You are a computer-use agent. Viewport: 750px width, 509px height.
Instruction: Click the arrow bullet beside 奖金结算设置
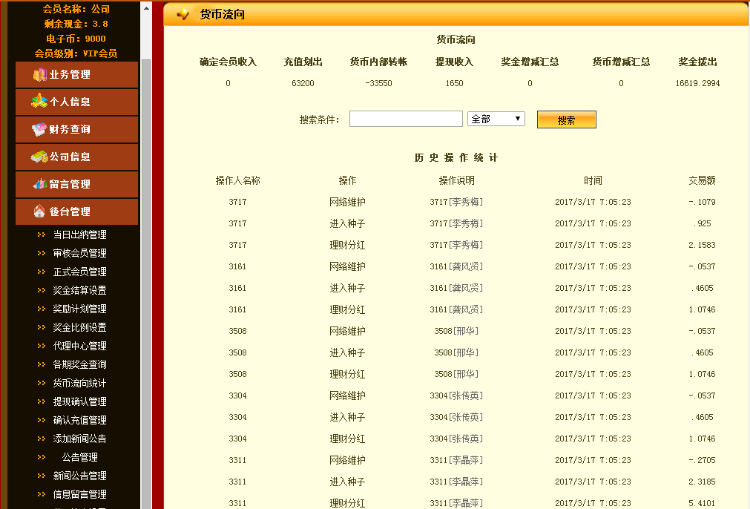(x=42, y=290)
